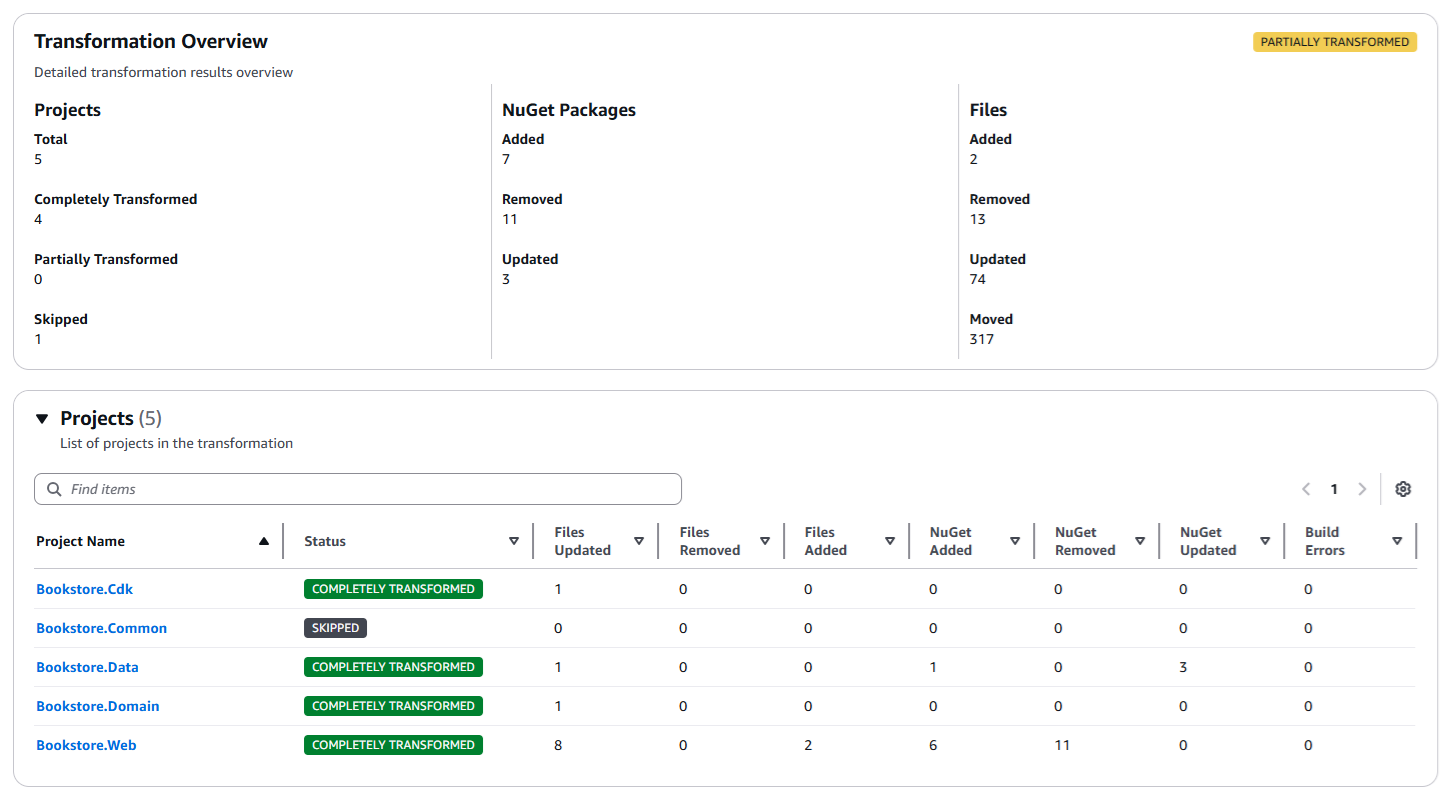Open the NuGet Removed column filter dropdown
Viewport: 1449px width, 799px height.
point(1139,540)
